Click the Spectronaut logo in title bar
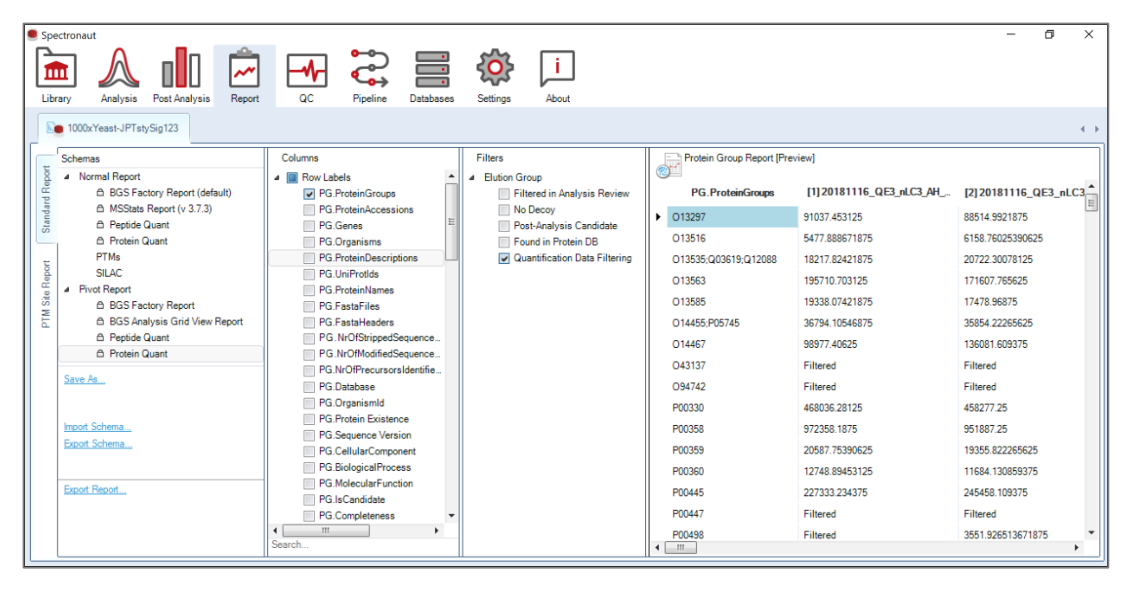The width and height of the screenshot is (1132, 591). click(x=32, y=35)
